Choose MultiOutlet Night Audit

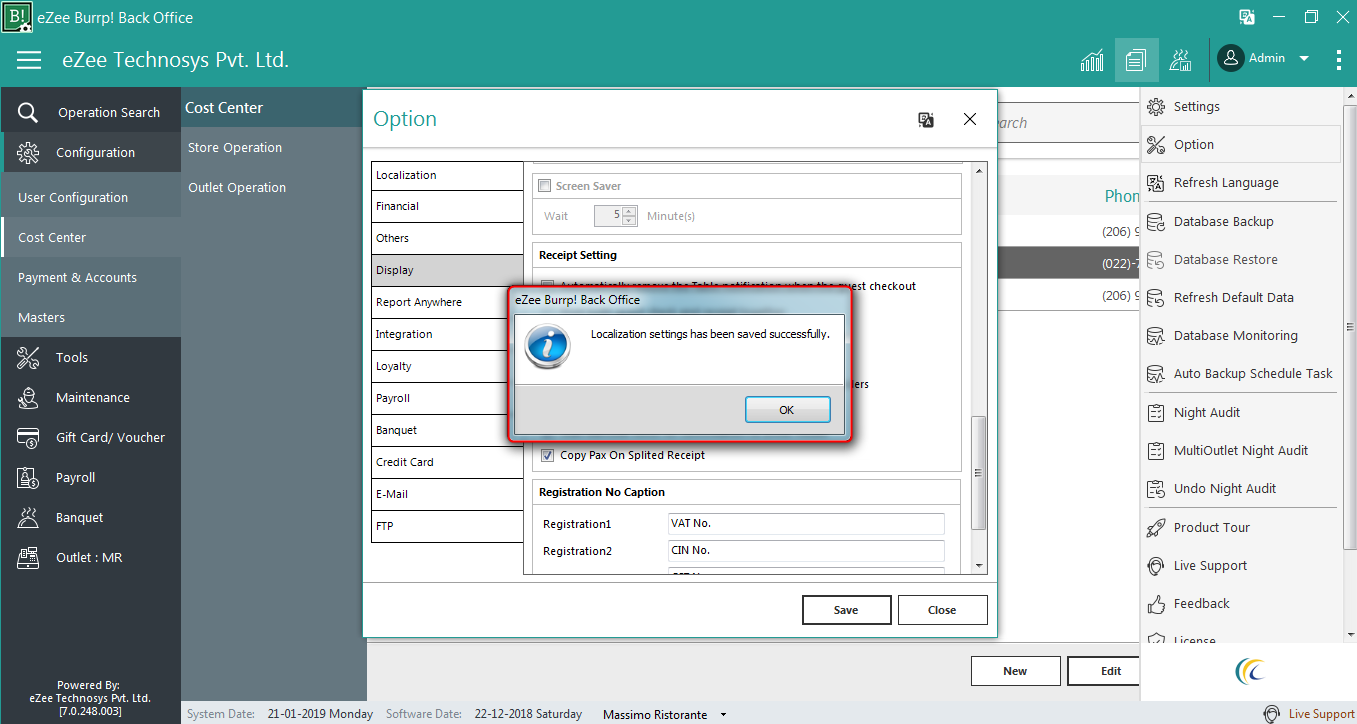(x=1241, y=450)
